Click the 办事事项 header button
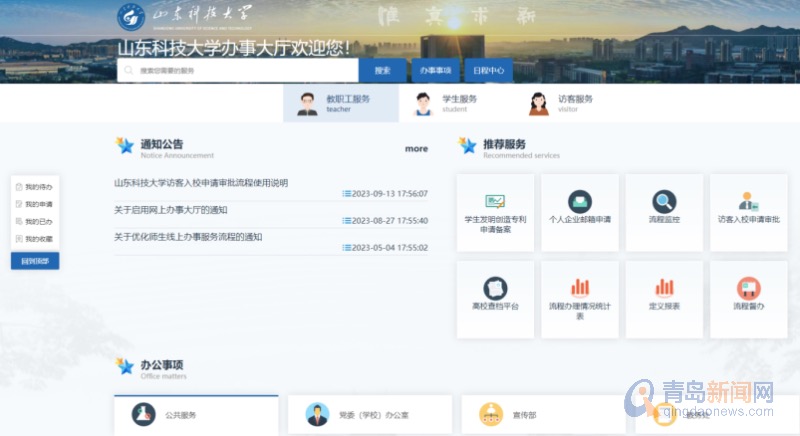This screenshot has height=436, width=800. (435, 71)
